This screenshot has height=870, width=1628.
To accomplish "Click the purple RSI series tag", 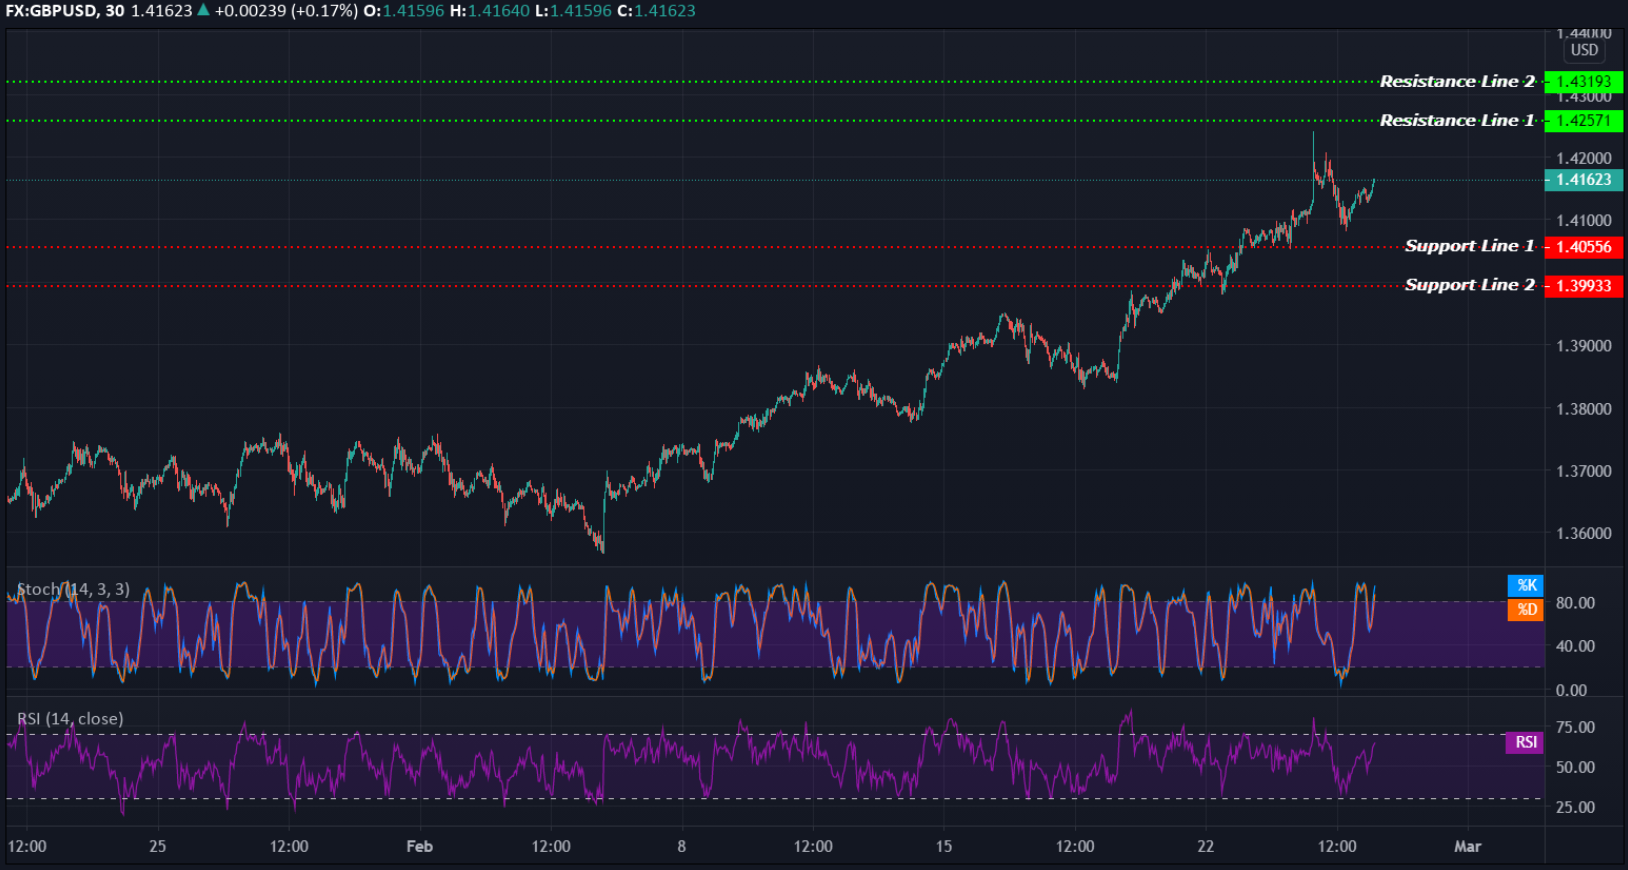I will click(x=1525, y=742).
